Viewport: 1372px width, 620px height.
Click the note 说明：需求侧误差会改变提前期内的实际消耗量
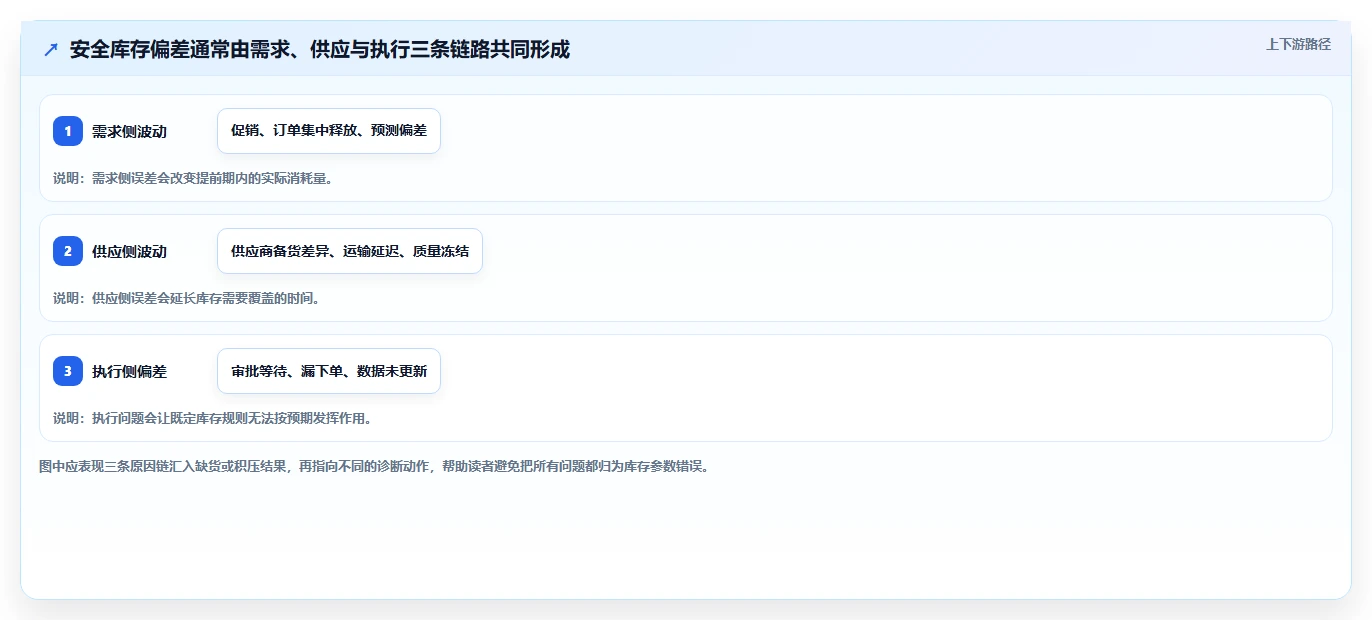point(193,179)
